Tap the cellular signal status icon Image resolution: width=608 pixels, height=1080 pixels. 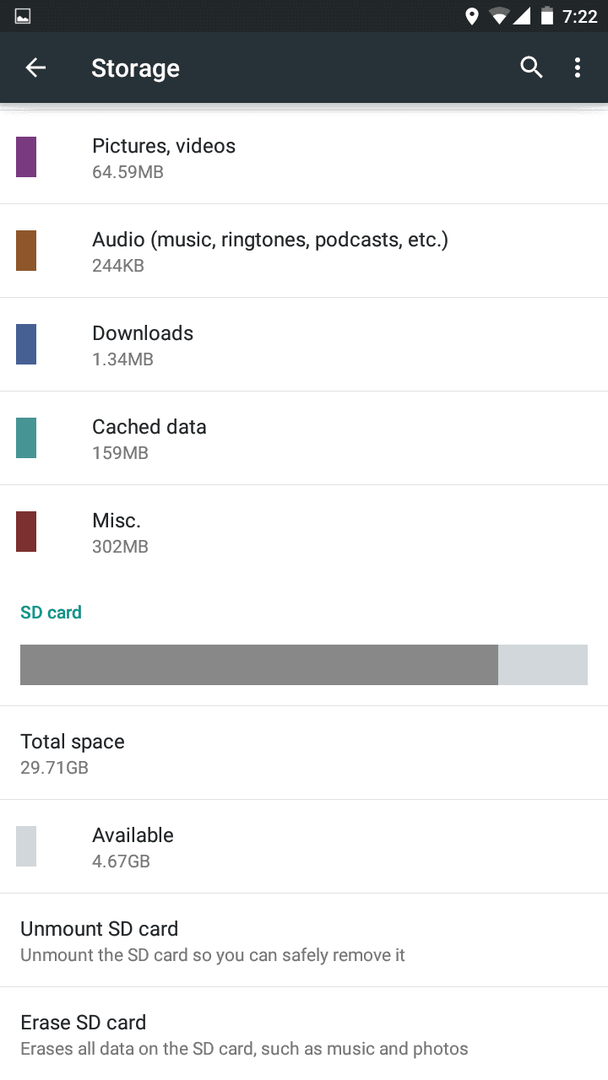[x=521, y=16]
